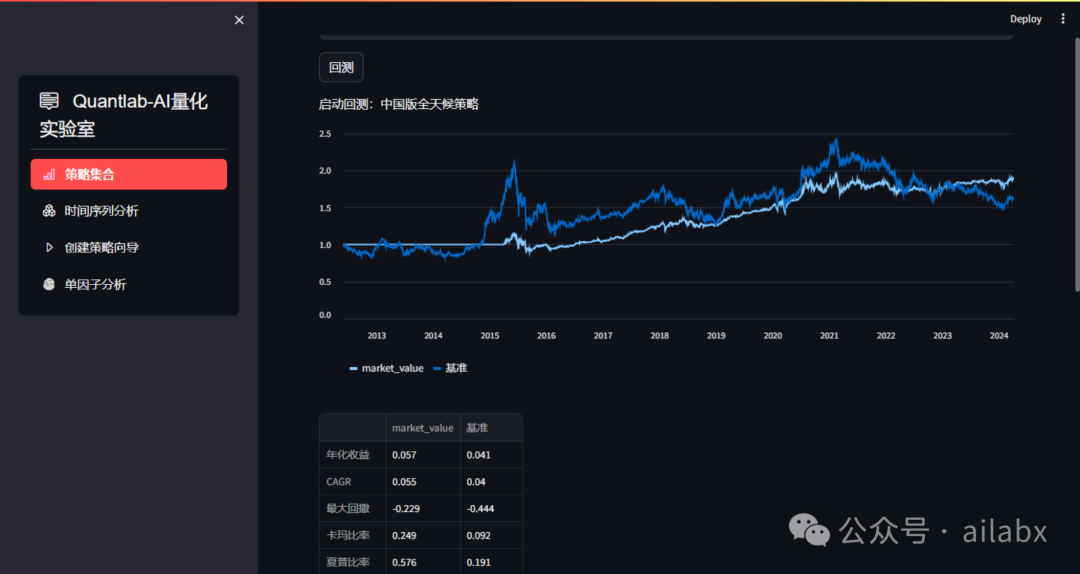Click the 1.0 y-axis label

[x=325, y=245]
